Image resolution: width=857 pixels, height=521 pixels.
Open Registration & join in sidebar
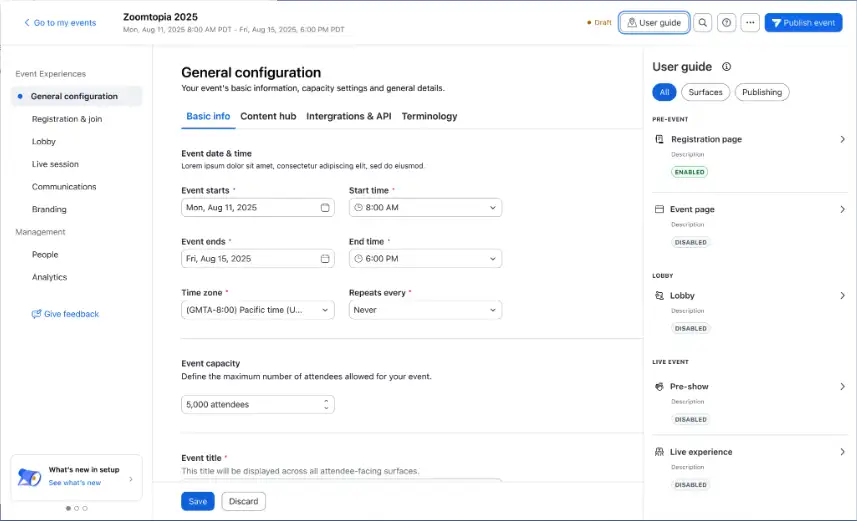click(x=67, y=119)
